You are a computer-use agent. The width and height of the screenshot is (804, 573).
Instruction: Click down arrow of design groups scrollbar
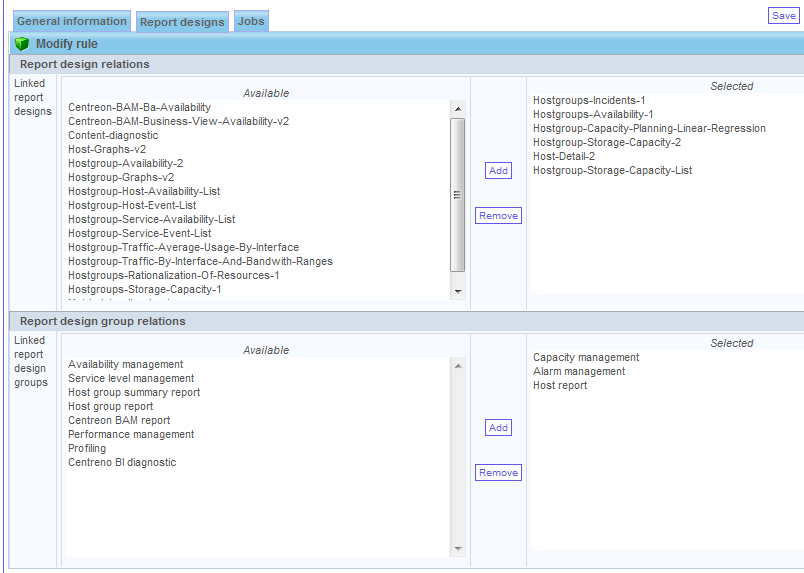point(458,549)
